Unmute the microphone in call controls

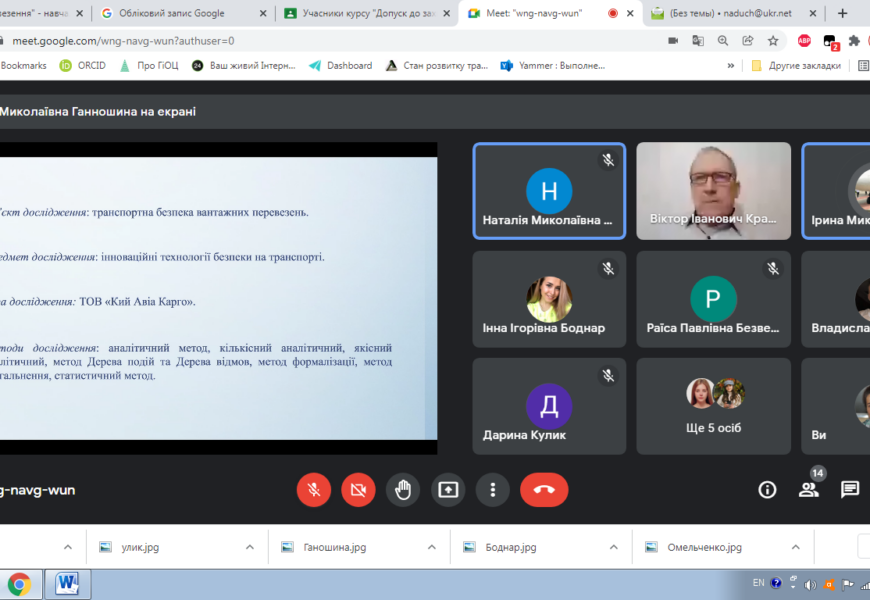[x=314, y=490]
